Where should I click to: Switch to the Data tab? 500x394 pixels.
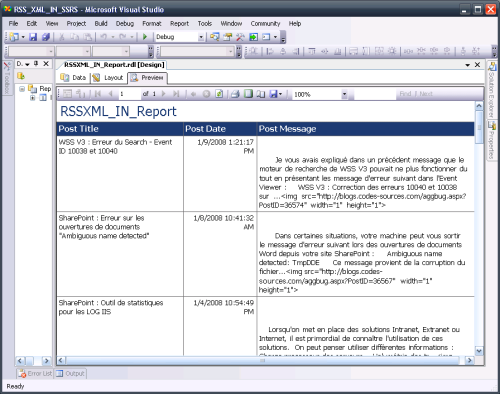pyautogui.click(x=73, y=78)
